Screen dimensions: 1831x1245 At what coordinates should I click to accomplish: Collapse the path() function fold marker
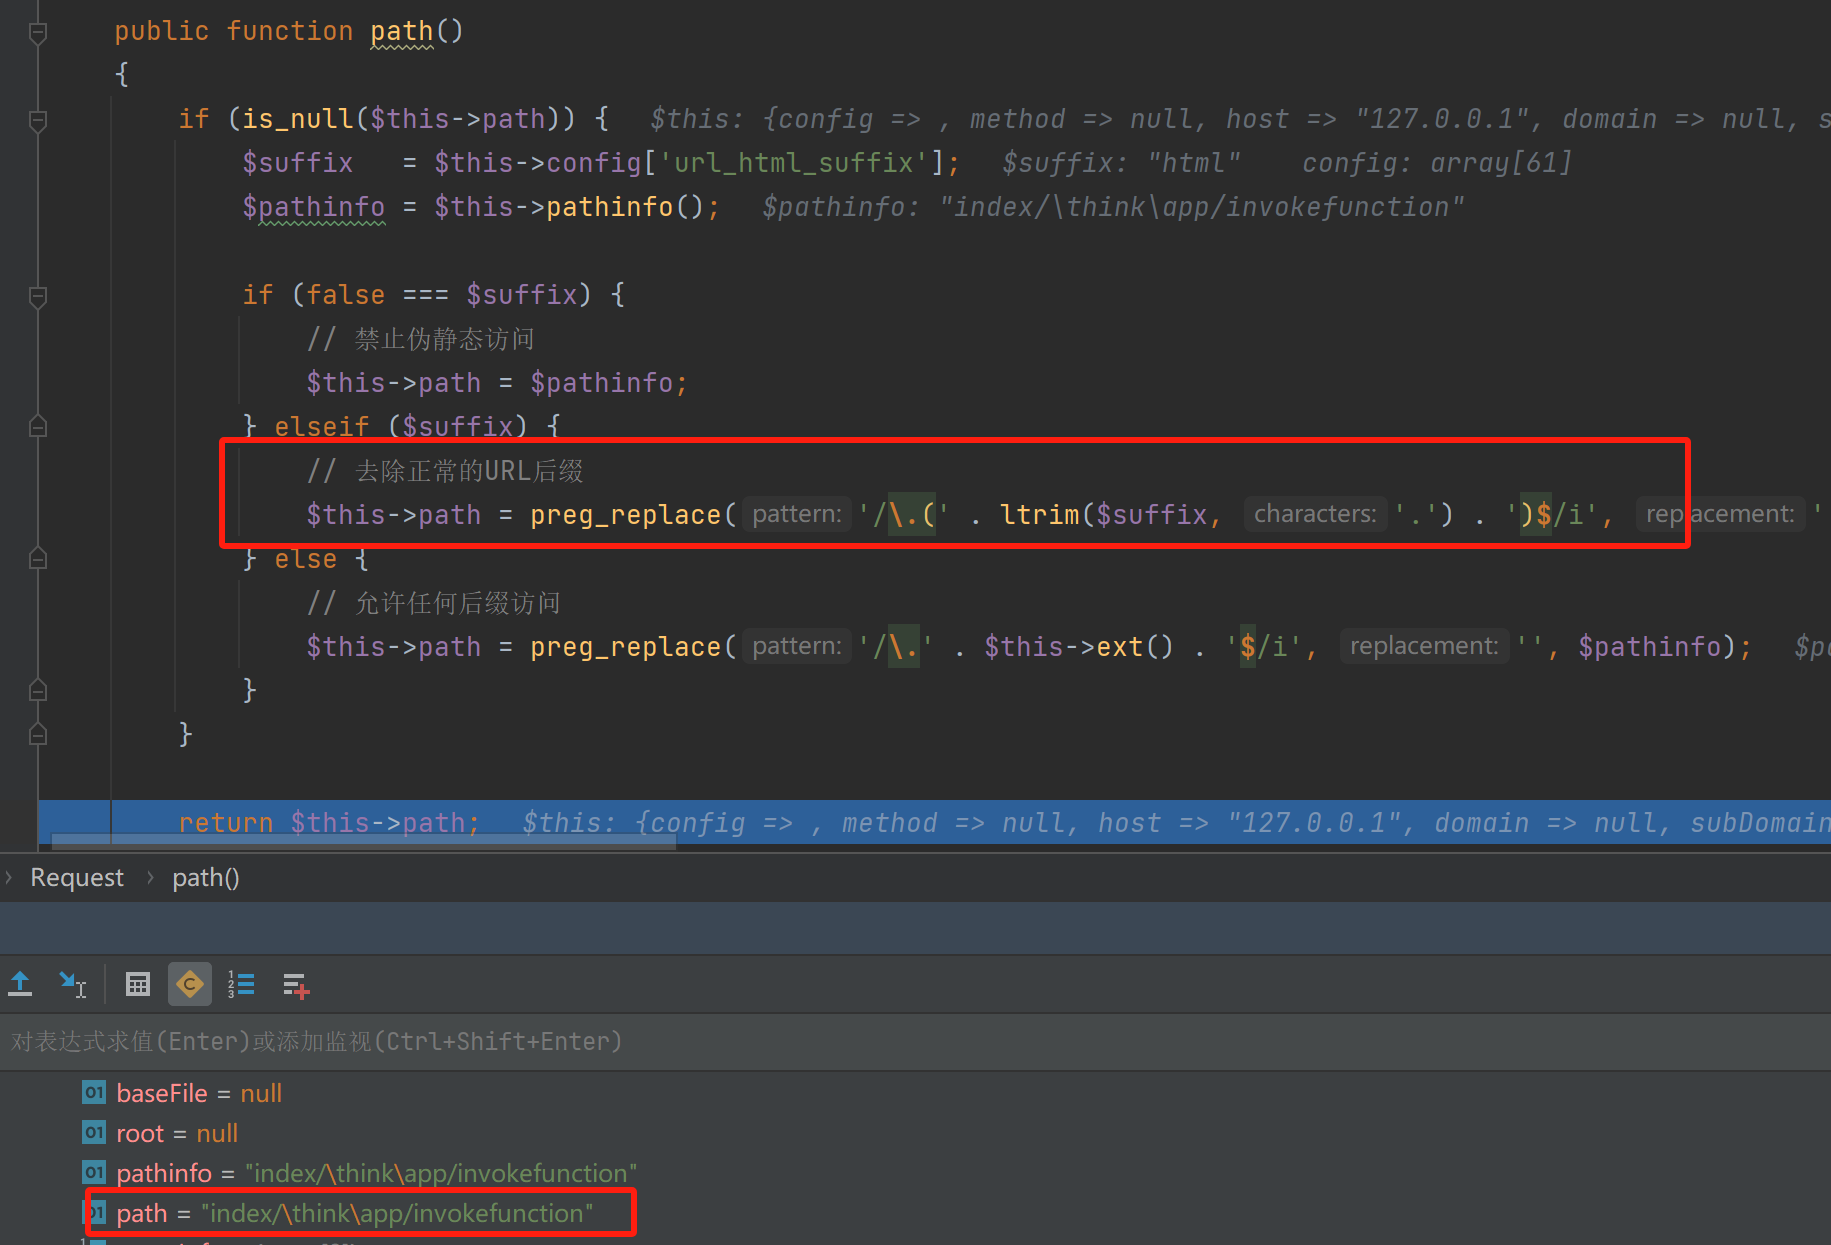(38, 32)
